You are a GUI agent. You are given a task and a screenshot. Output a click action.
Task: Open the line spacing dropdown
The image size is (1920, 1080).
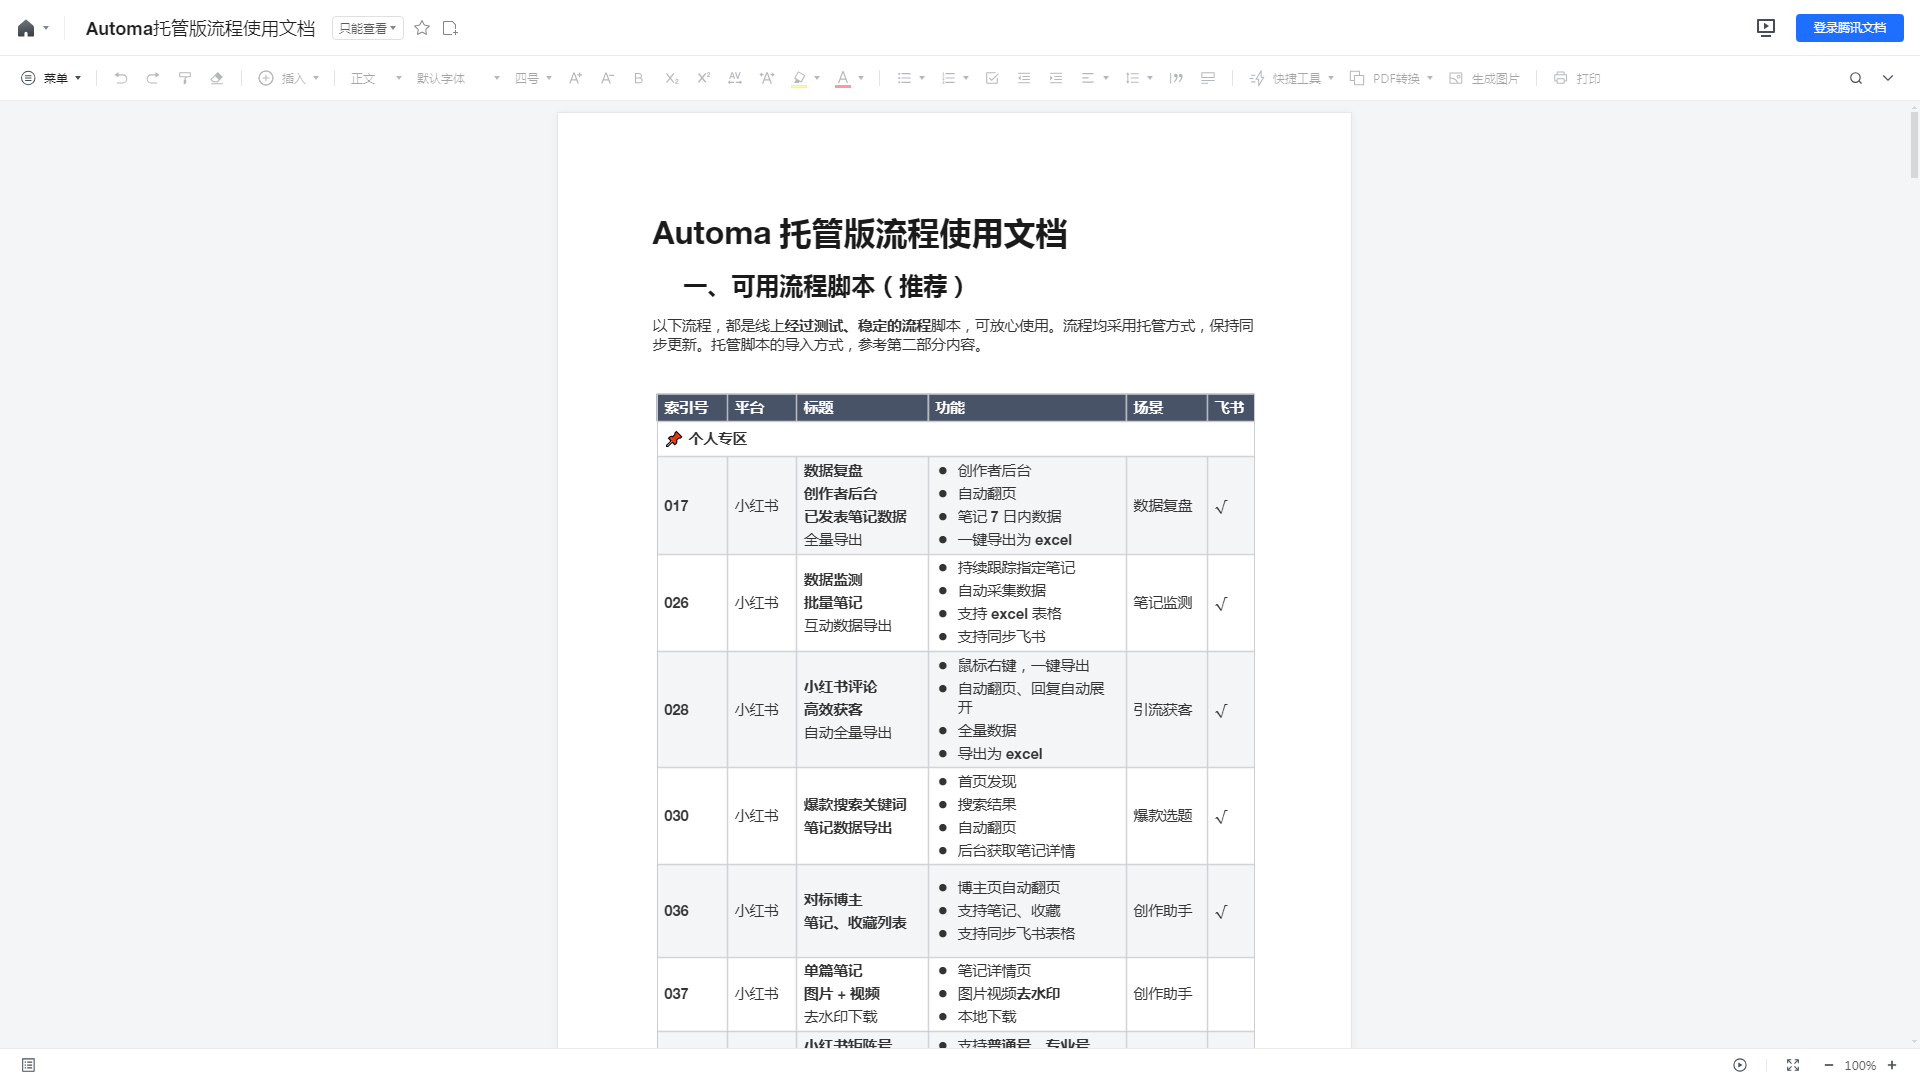1139,78
